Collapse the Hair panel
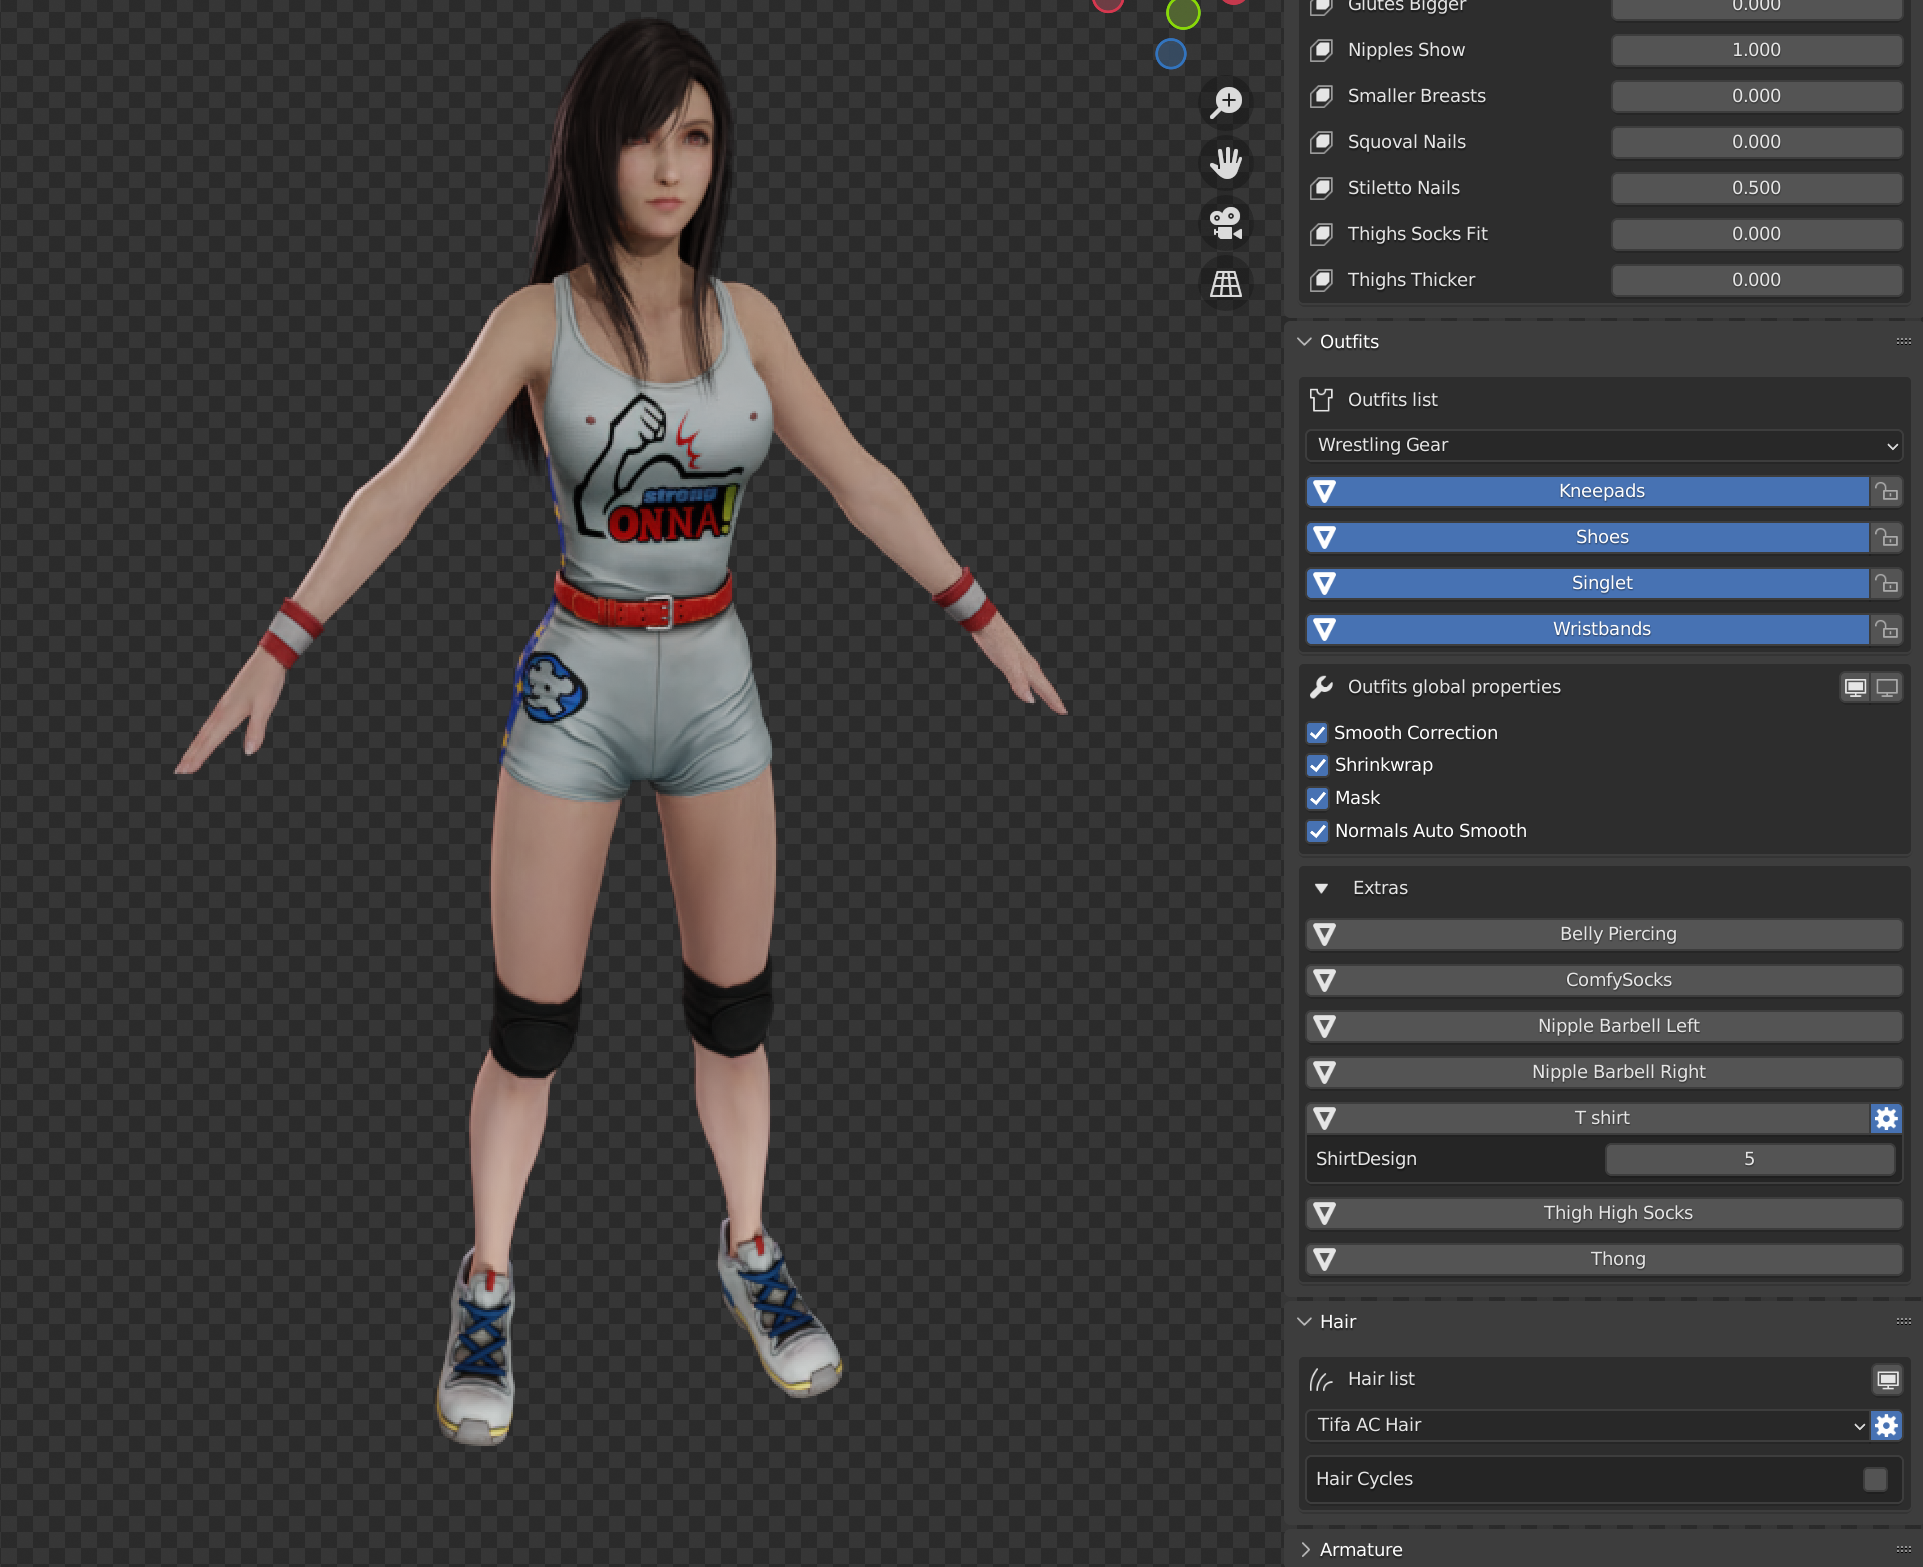The height and width of the screenshot is (1567, 1923). click(x=1304, y=1322)
